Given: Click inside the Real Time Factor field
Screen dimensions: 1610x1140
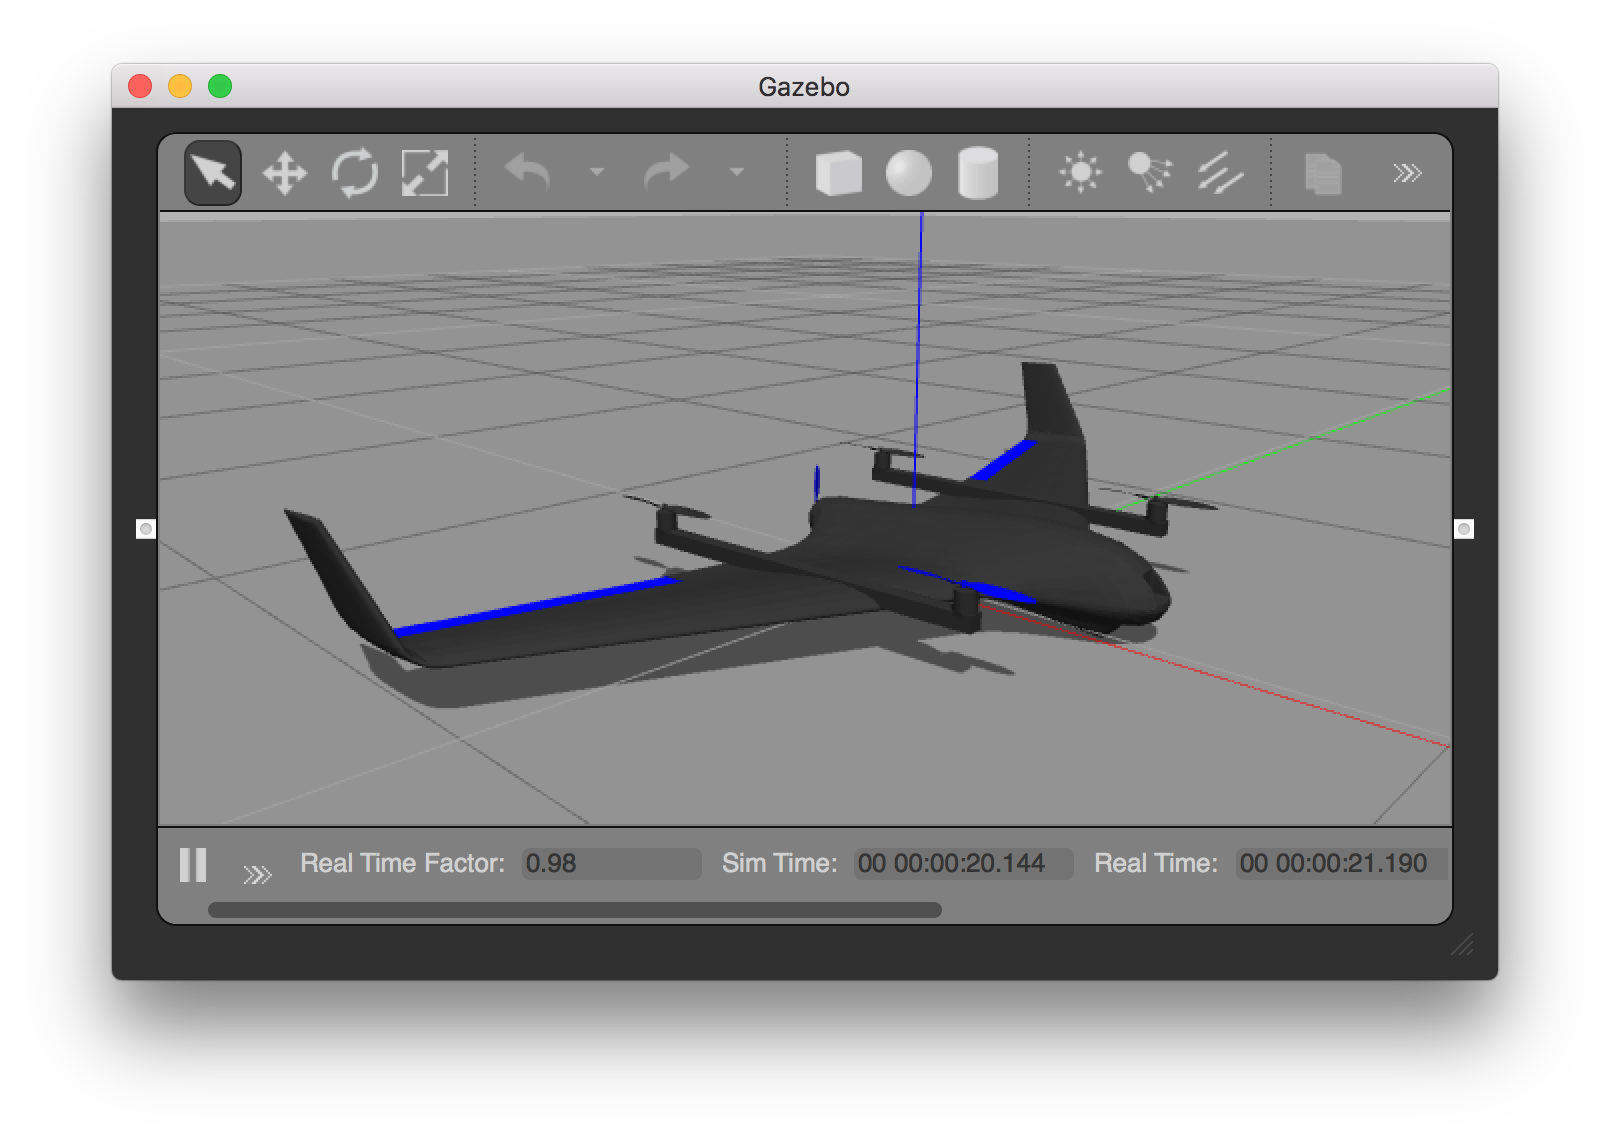Looking at the screenshot, I should tap(610, 864).
